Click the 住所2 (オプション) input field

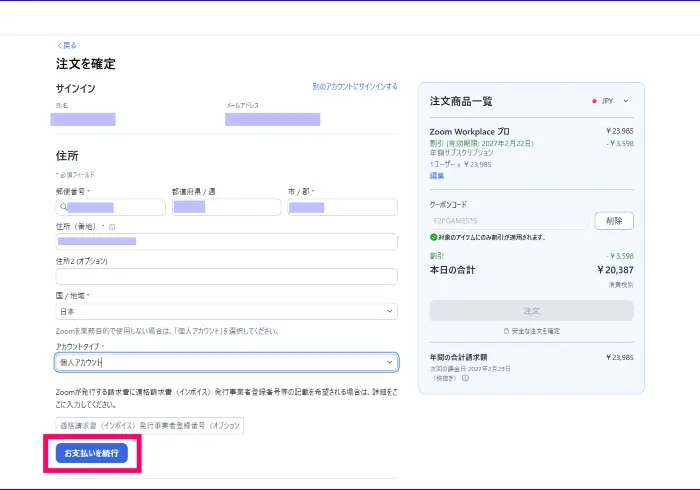coord(226,276)
